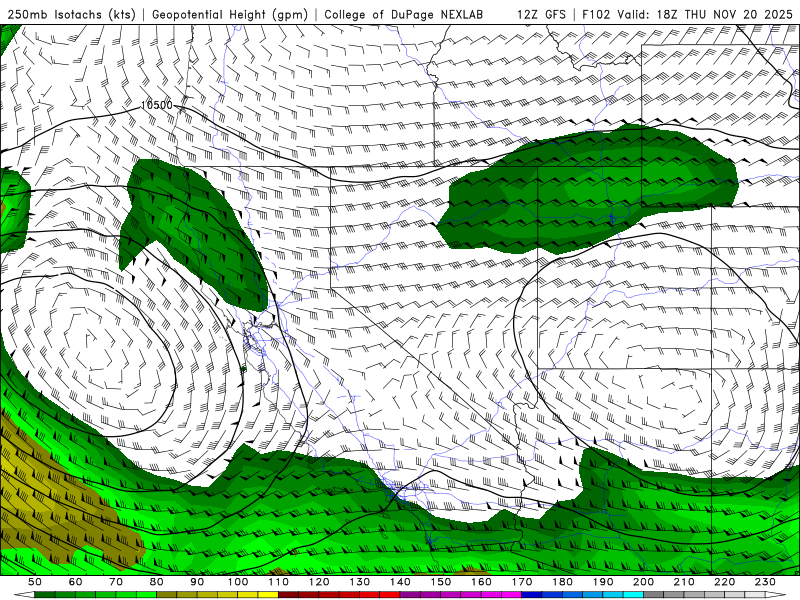Screen dimensions: 800x600
Task: Click the 230 value on the color scale
Action: click(765, 582)
